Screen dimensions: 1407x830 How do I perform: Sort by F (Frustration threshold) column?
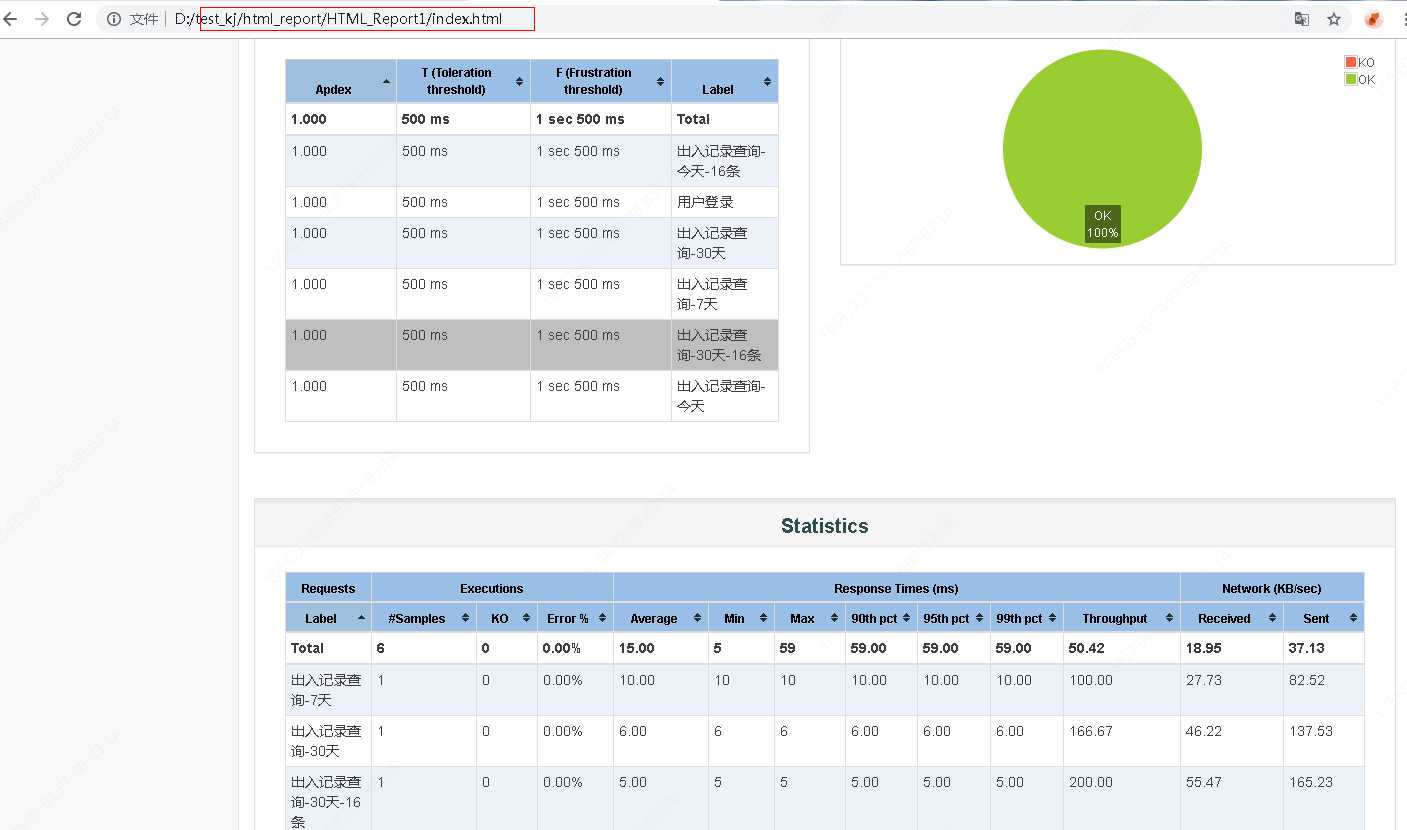(x=601, y=81)
